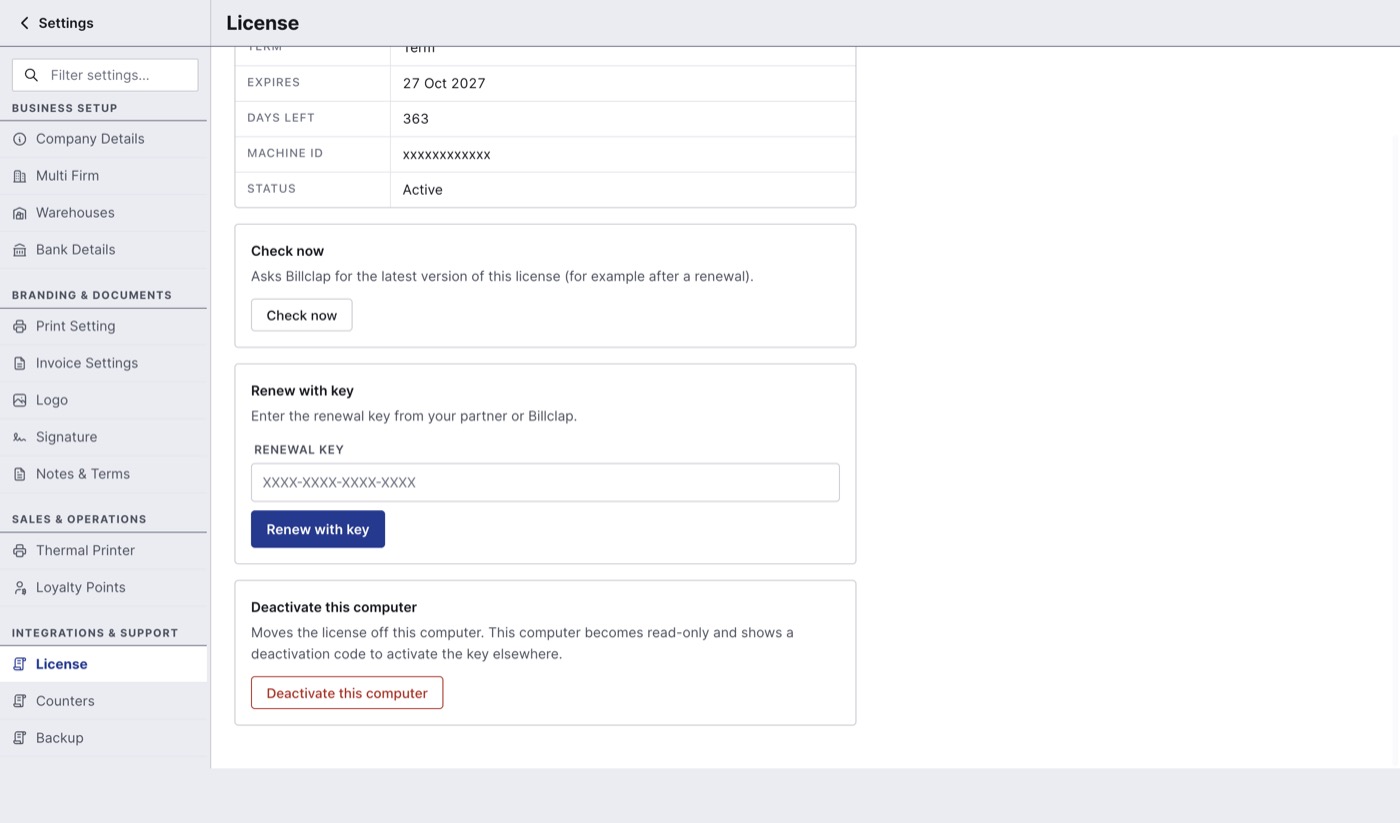Screen dimensions: 1400x823
Task: Click the expiry date 27 Oct 2027
Action: point(444,83)
